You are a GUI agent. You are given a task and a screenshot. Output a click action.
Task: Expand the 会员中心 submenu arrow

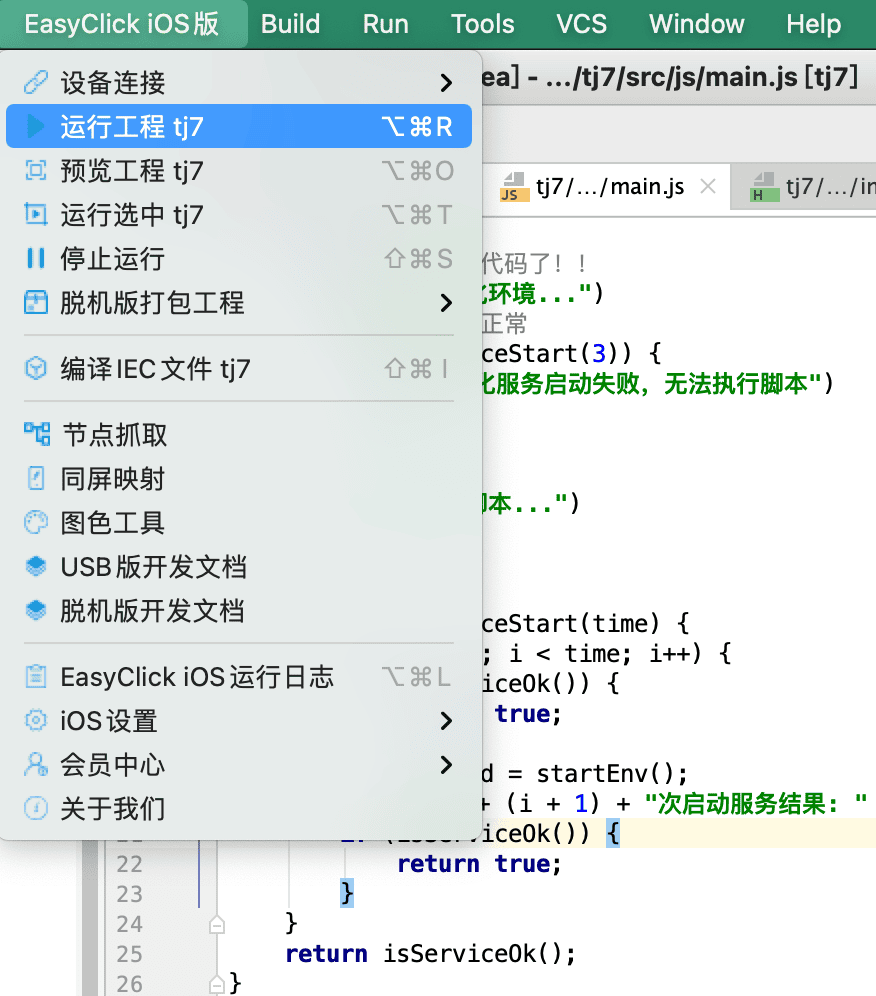446,765
